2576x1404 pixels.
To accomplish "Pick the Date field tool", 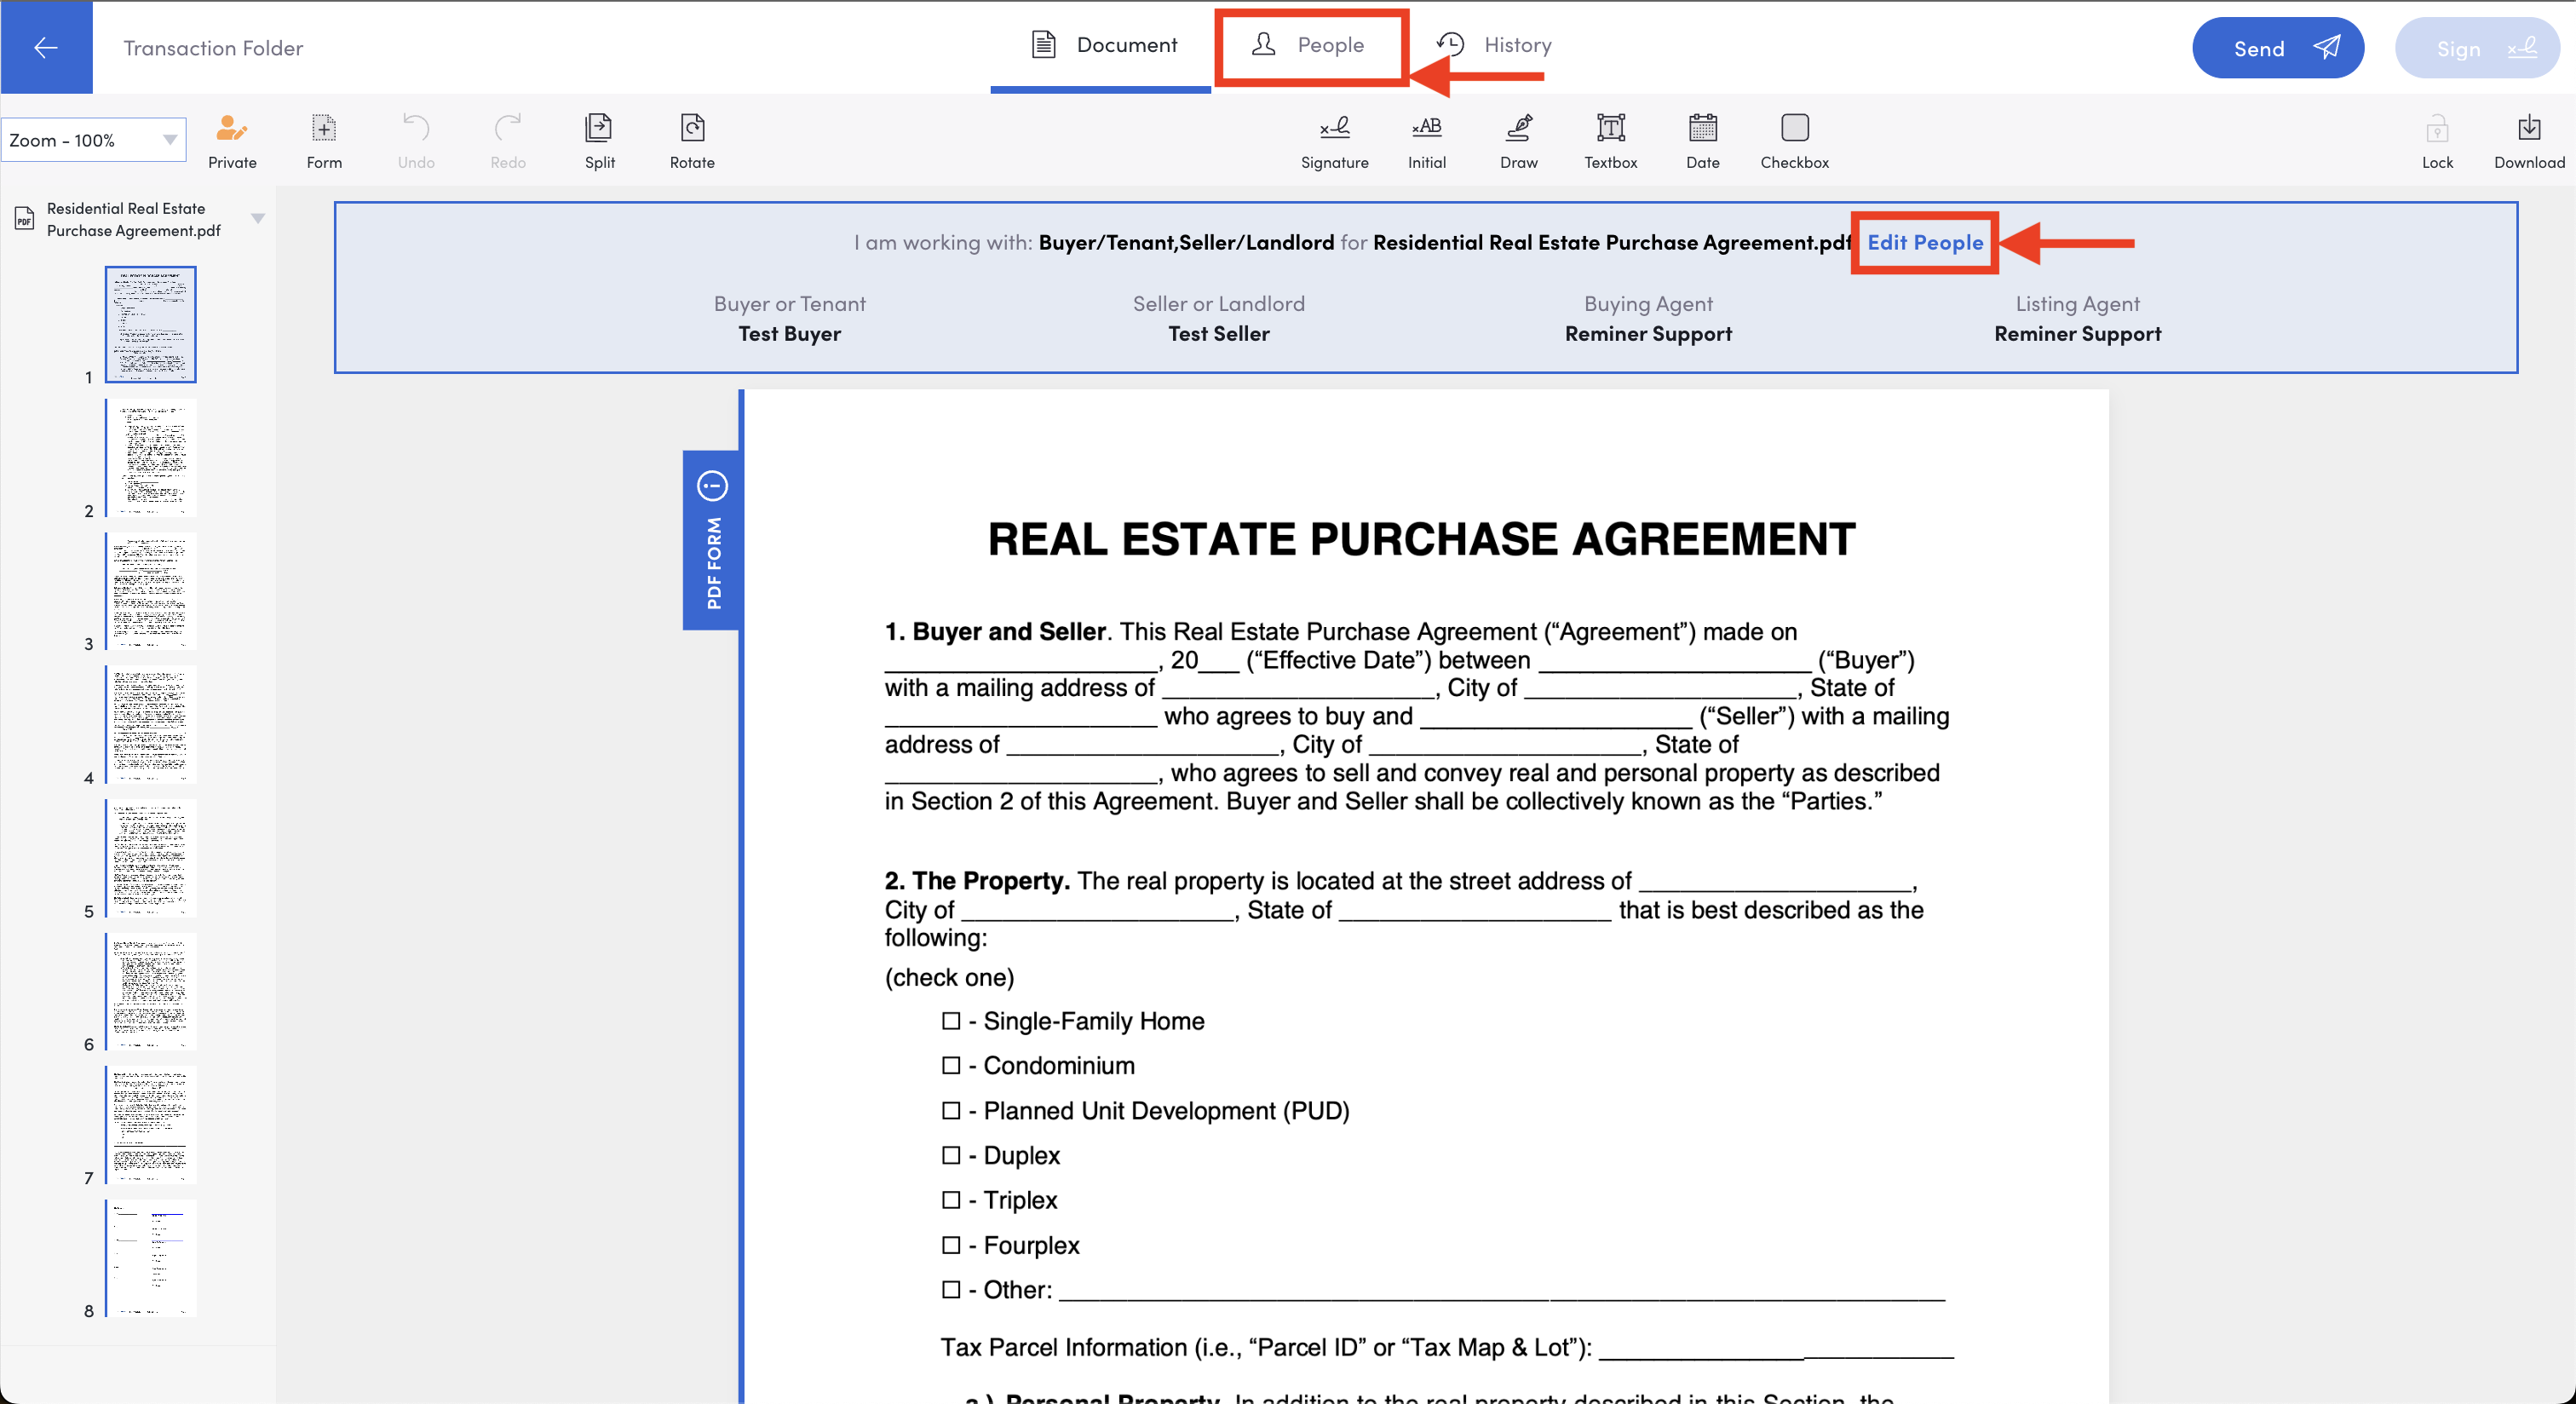I will (x=1702, y=129).
